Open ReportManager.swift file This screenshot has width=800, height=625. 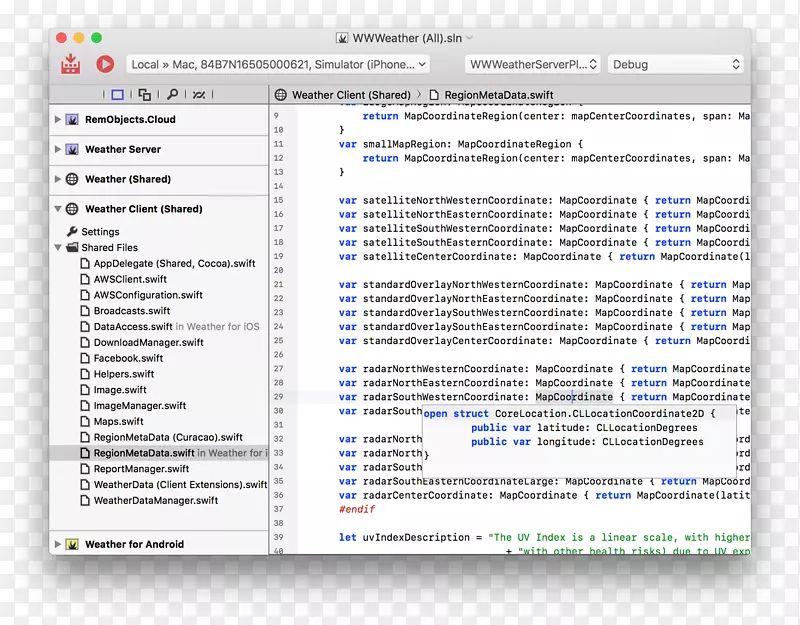[141, 469]
